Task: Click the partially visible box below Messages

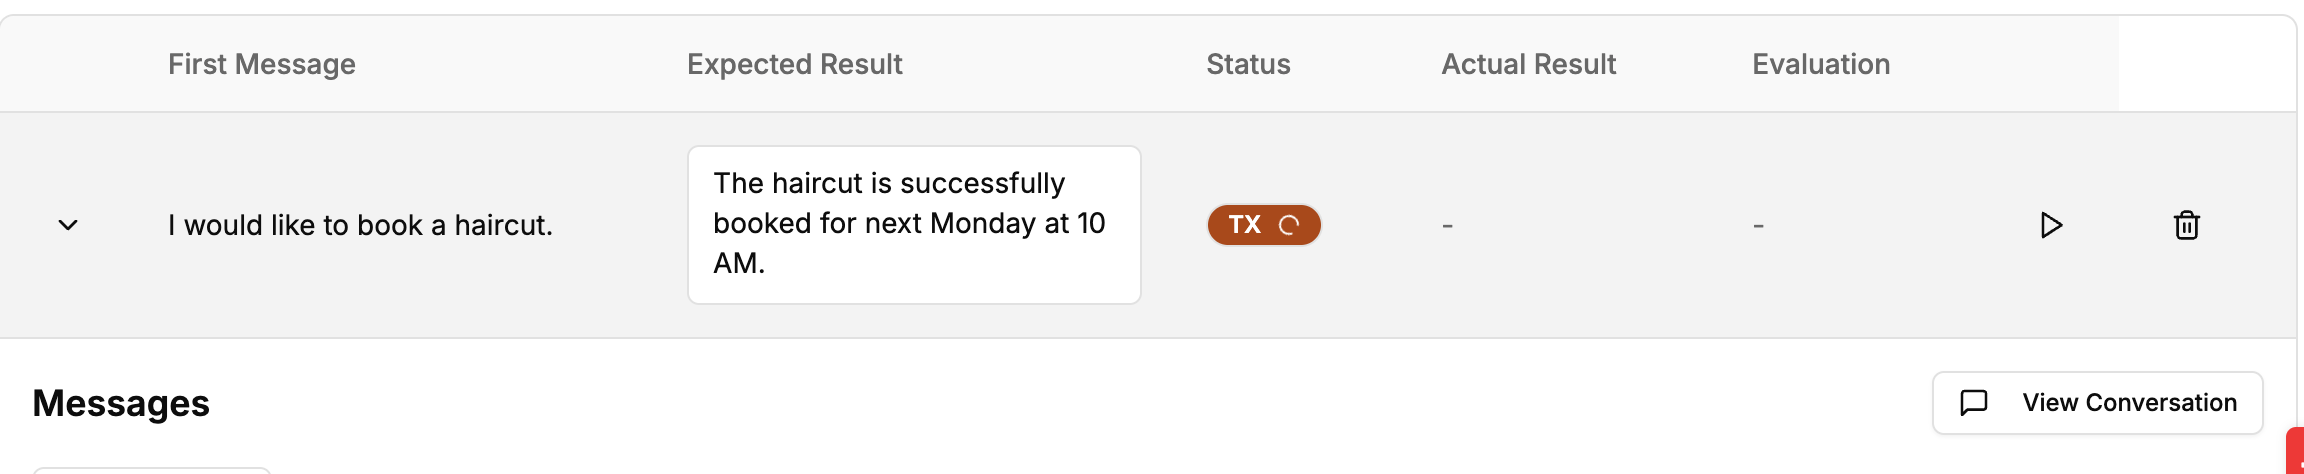Action: click(x=152, y=470)
